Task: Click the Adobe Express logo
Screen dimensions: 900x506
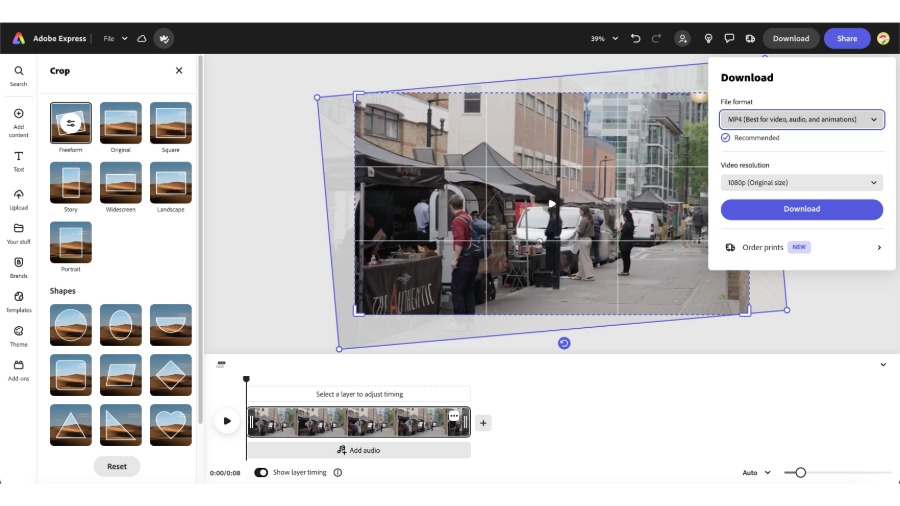Action: click(x=18, y=38)
